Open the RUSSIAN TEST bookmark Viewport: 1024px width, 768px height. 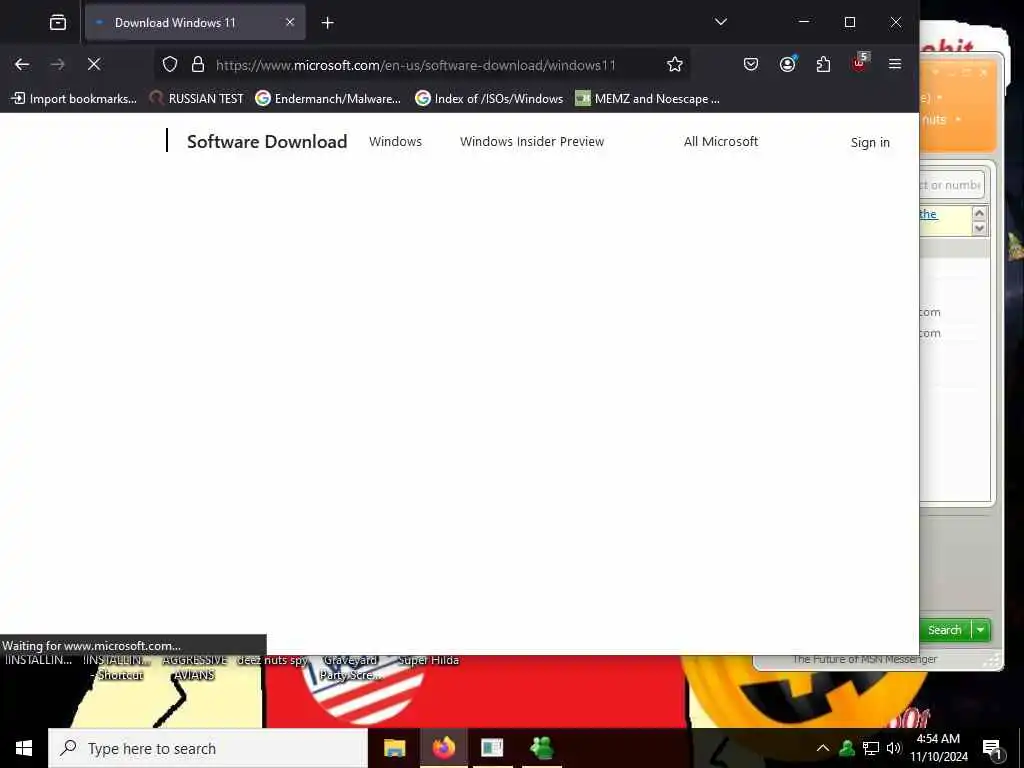pos(196,99)
